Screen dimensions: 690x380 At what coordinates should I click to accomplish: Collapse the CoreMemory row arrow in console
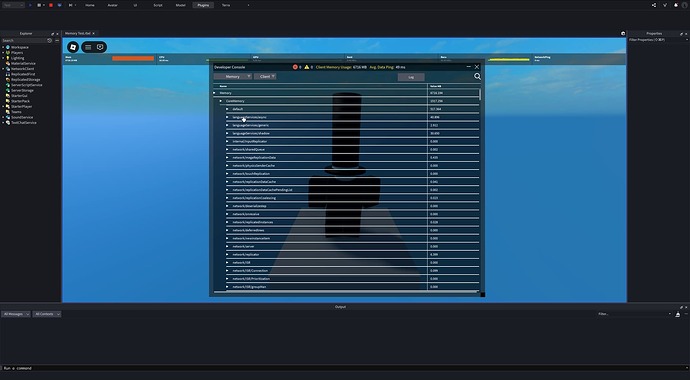click(x=221, y=101)
